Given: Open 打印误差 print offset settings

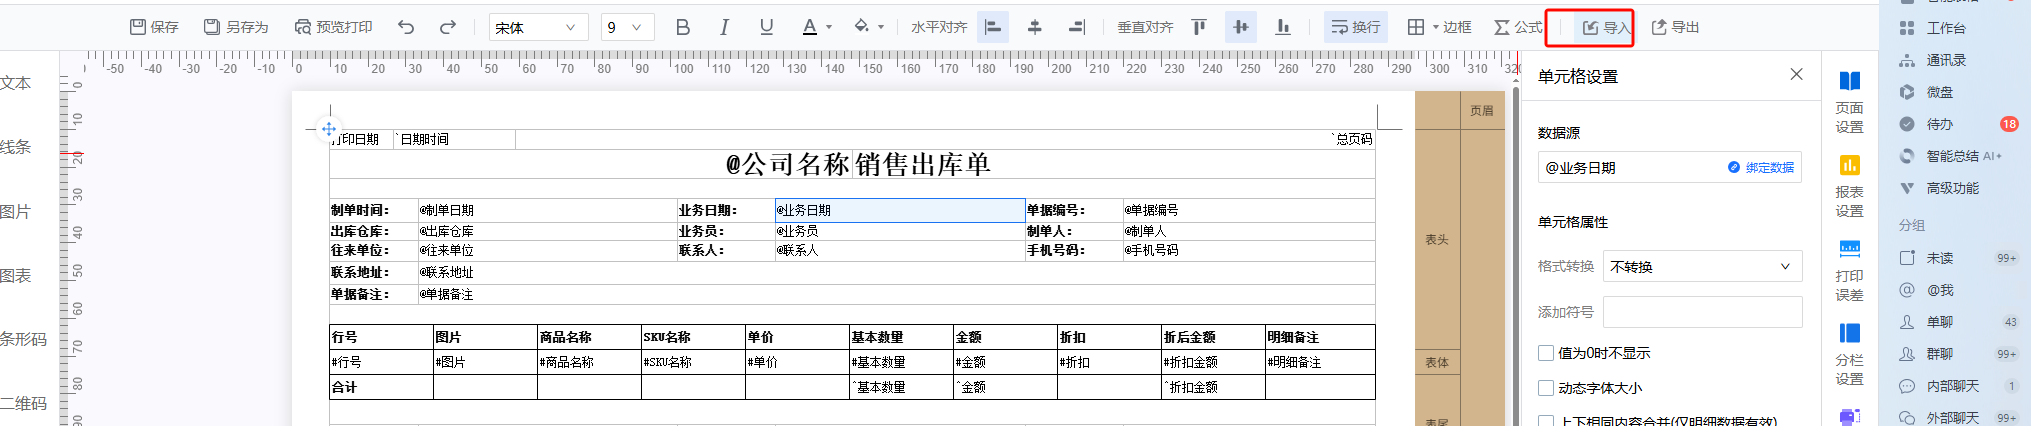Looking at the screenshot, I should (x=1849, y=270).
